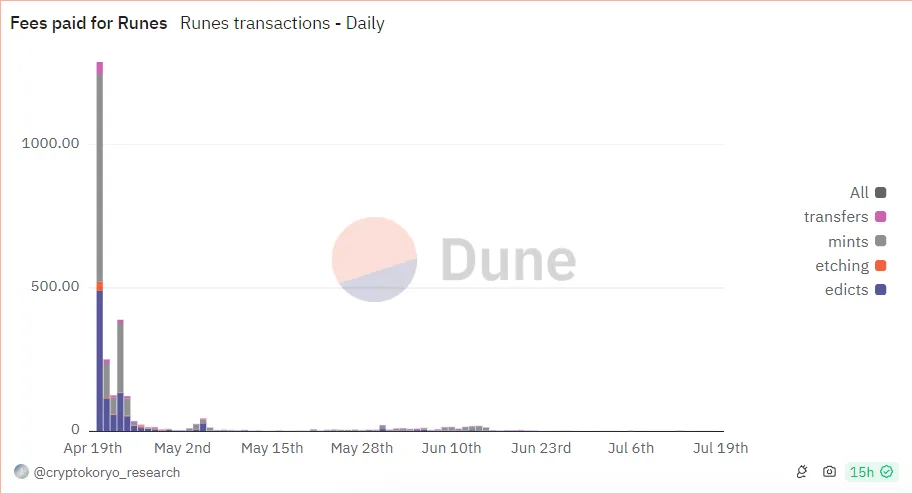Open Runes transactions - Daily query link
Image resolution: width=912 pixels, height=493 pixels.
[x=282, y=23]
